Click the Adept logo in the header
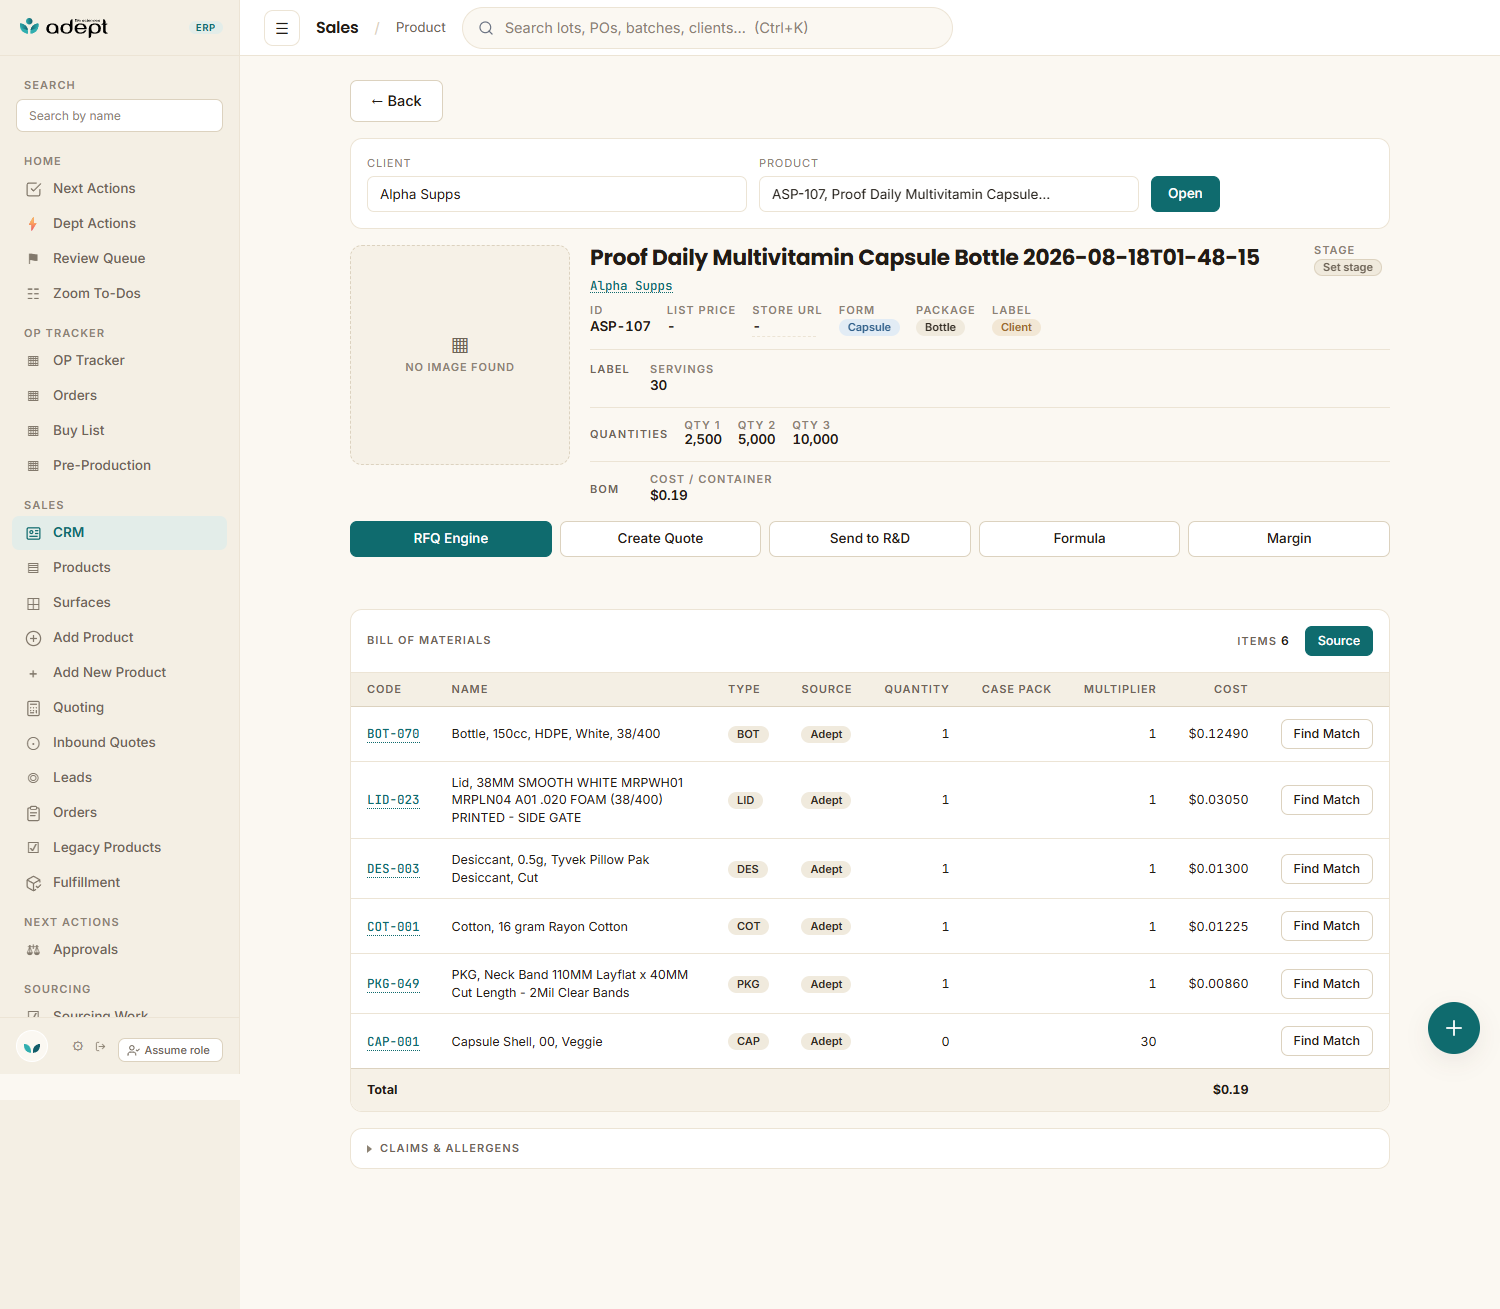The image size is (1500, 1309). click(x=64, y=27)
